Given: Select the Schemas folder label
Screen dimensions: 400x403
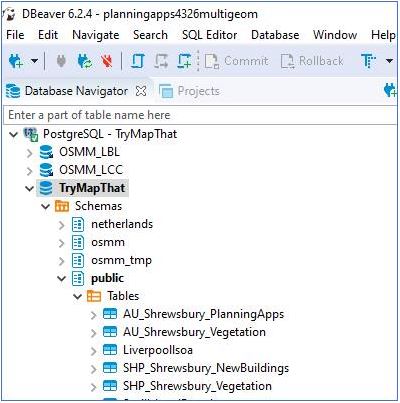Looking at the screenshot, I should (x=98, y=206).
